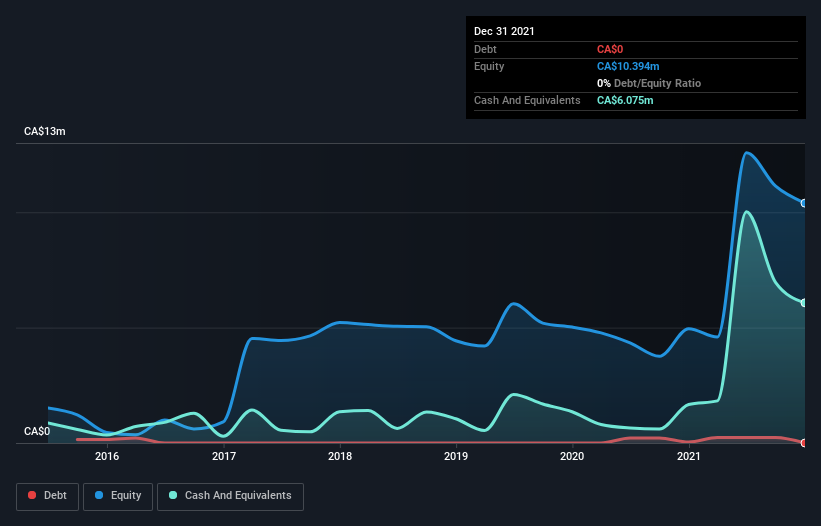Toggle the Equity series legend button
Viewport: 821px width, 526px height.
coord(118,496)
